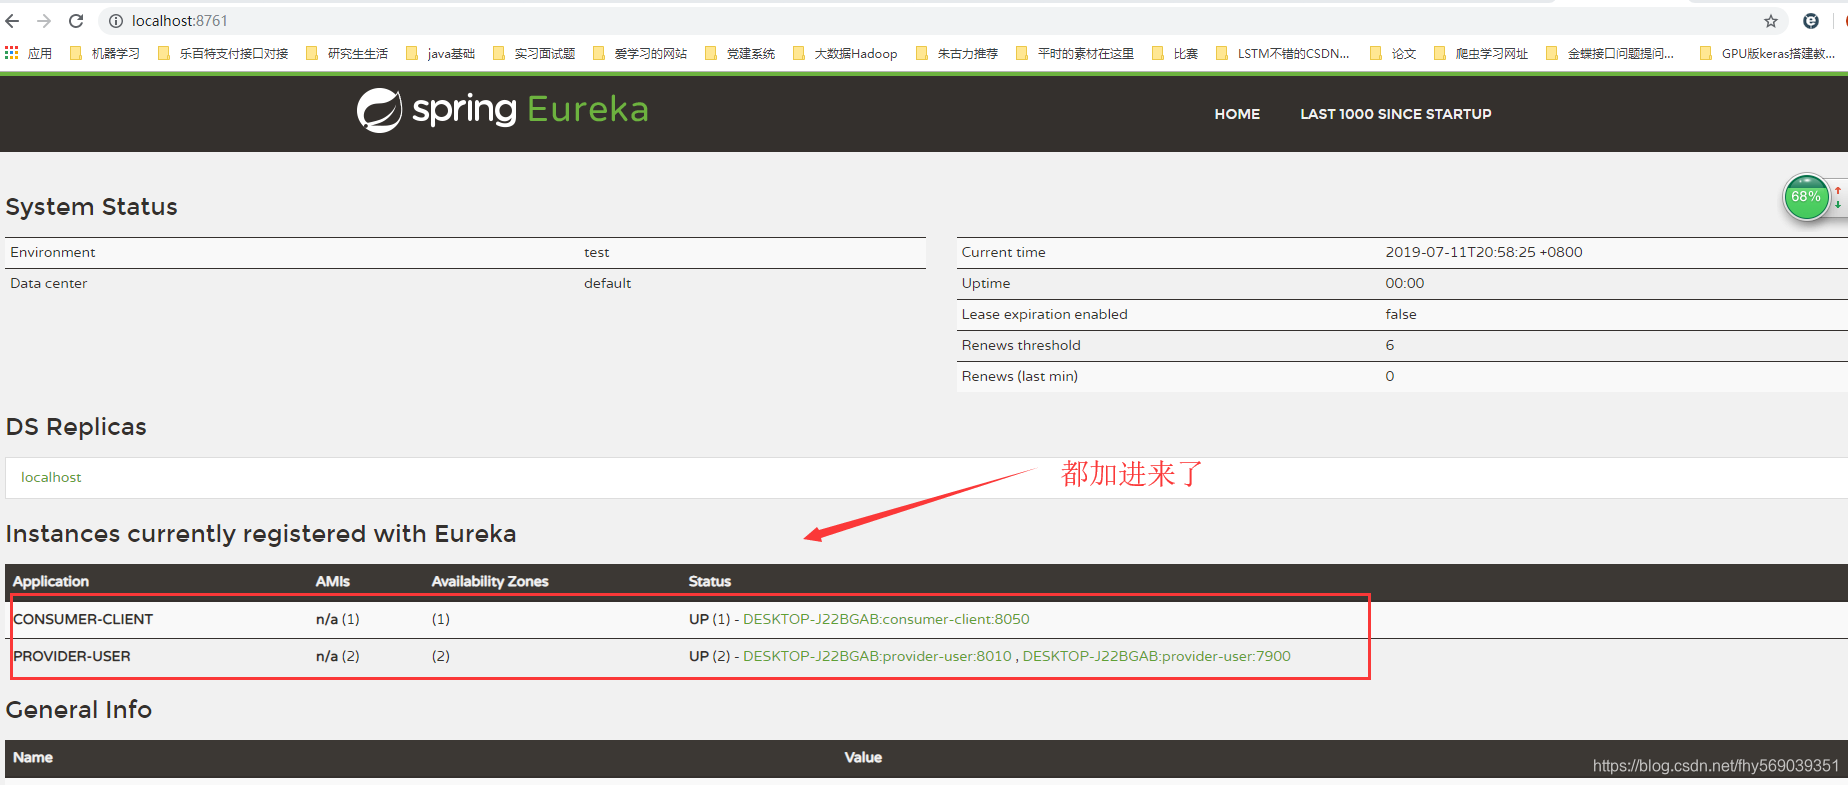Open the 乐百特支付接口对接 bookmark folder
Viewport: 1848px width, 785px height.
point(223,53)
